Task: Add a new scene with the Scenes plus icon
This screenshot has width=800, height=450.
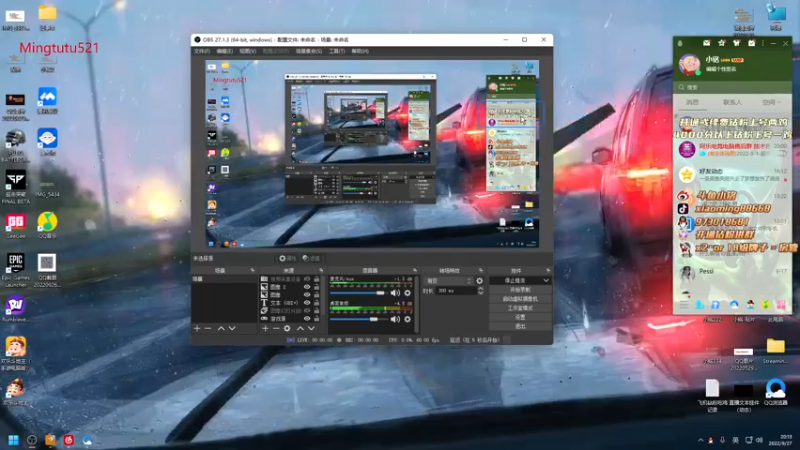Action: click(197, 328)
